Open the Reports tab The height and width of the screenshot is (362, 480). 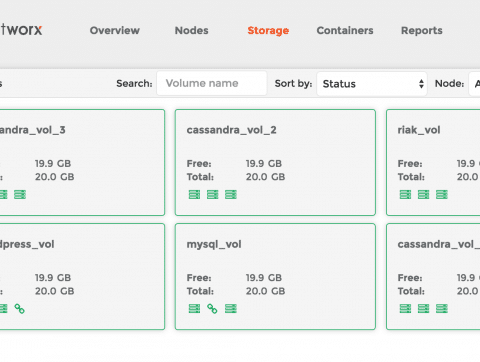[422, 30]
